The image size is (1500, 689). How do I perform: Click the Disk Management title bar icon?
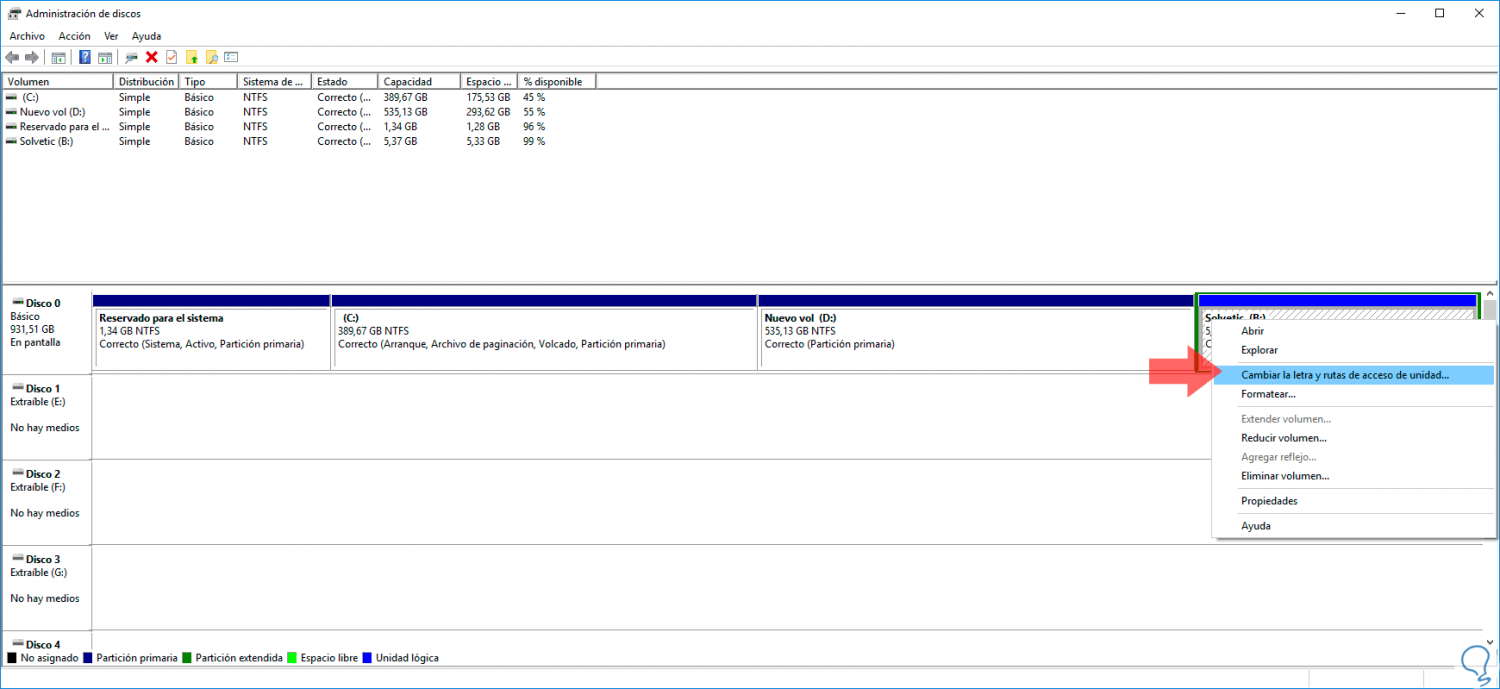click(x=14, y=14)
